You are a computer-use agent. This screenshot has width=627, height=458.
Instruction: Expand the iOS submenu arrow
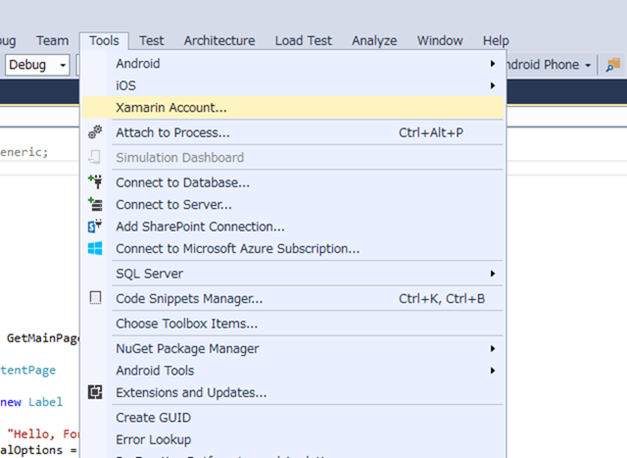(492, 85)
